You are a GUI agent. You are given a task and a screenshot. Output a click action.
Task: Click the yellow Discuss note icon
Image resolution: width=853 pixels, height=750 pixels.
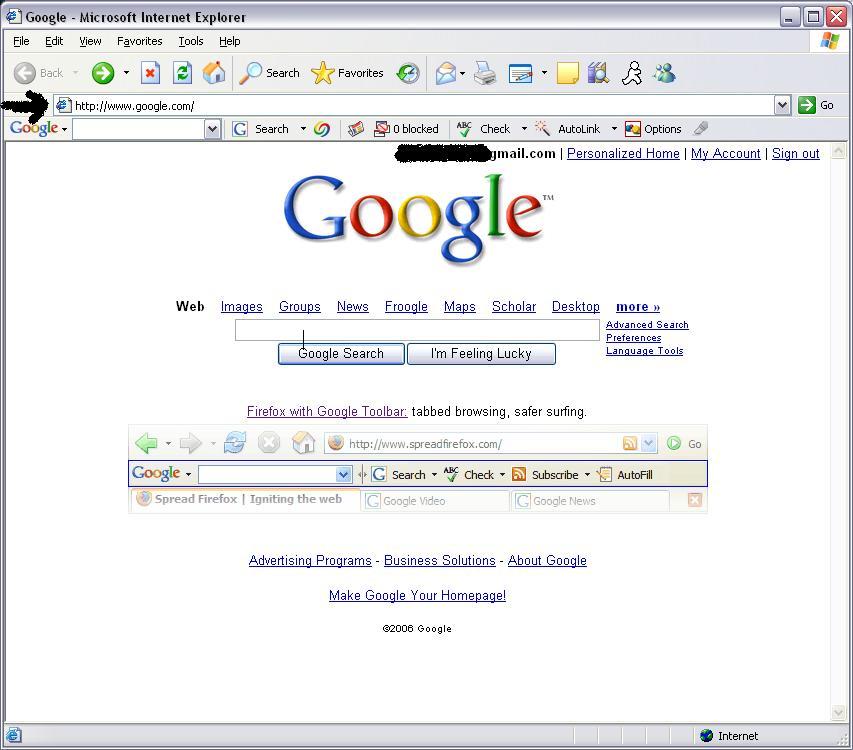point(567,73)
